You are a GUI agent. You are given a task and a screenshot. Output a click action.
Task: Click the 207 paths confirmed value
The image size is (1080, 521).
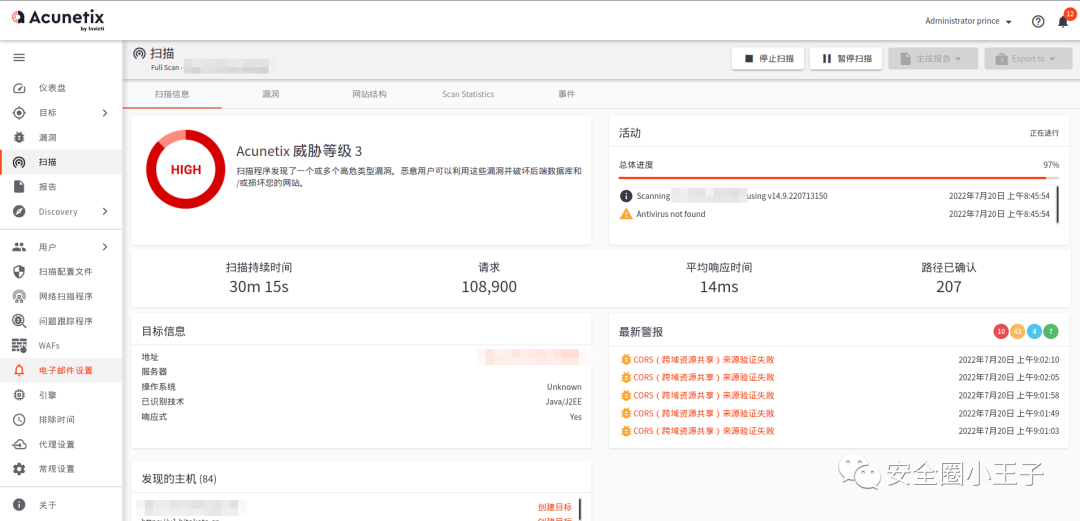click(x=948, y=287)
